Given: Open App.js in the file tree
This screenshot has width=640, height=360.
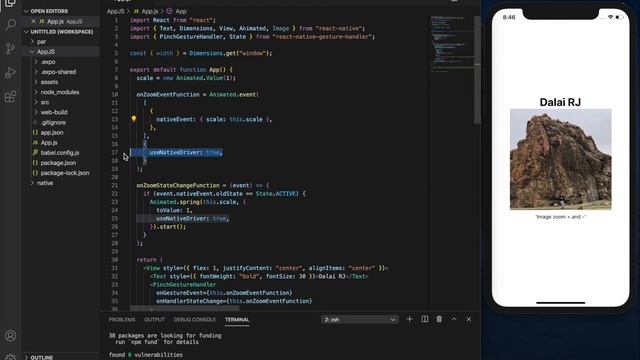Looking at the screenshot, I should tap(60, 142).
